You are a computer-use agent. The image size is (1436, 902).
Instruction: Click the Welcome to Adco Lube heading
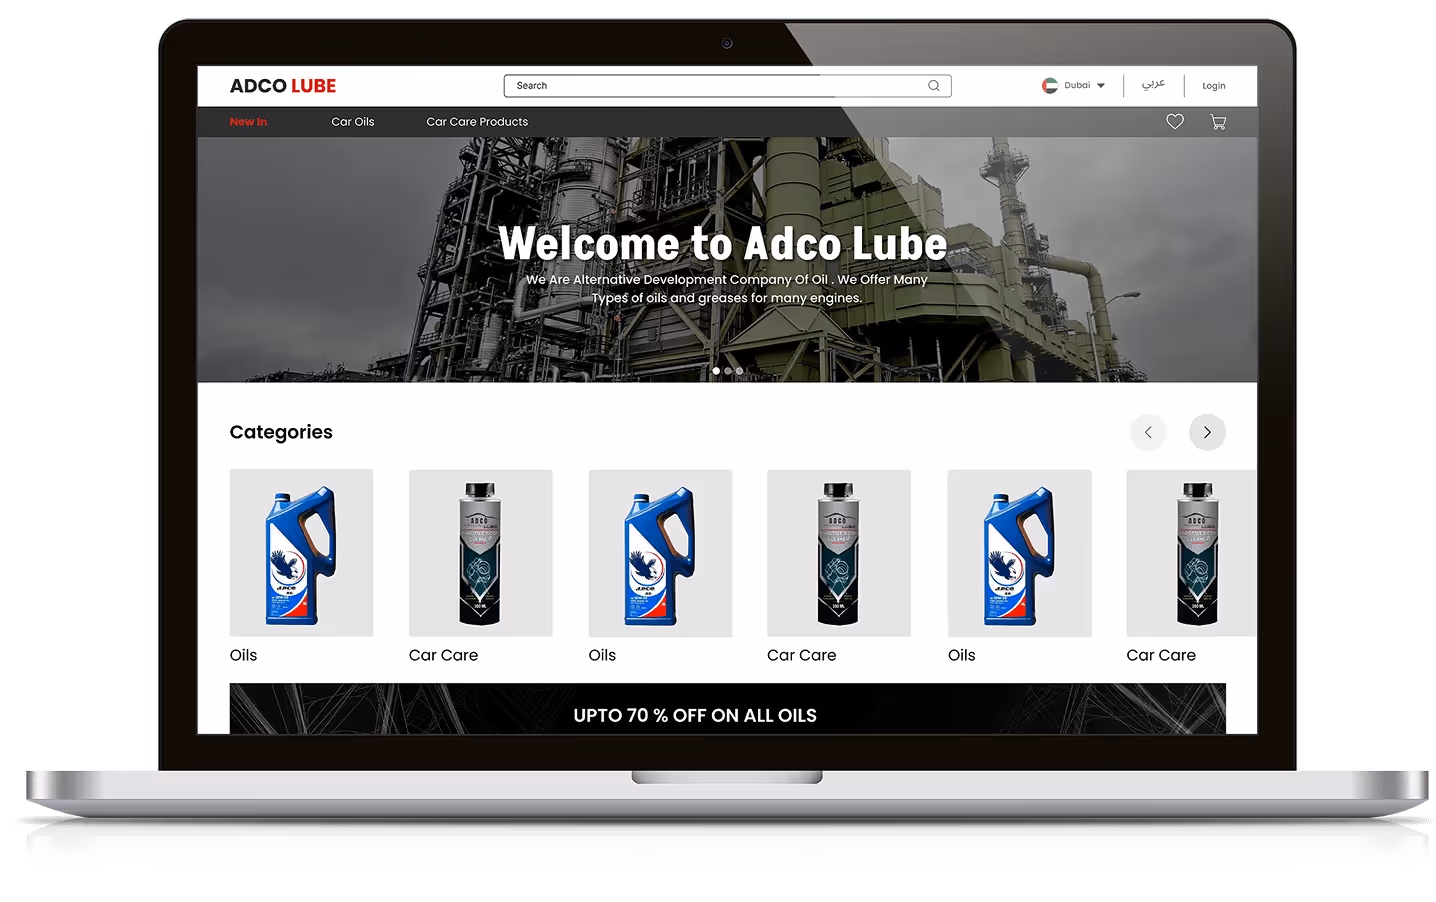coord(722,244)
